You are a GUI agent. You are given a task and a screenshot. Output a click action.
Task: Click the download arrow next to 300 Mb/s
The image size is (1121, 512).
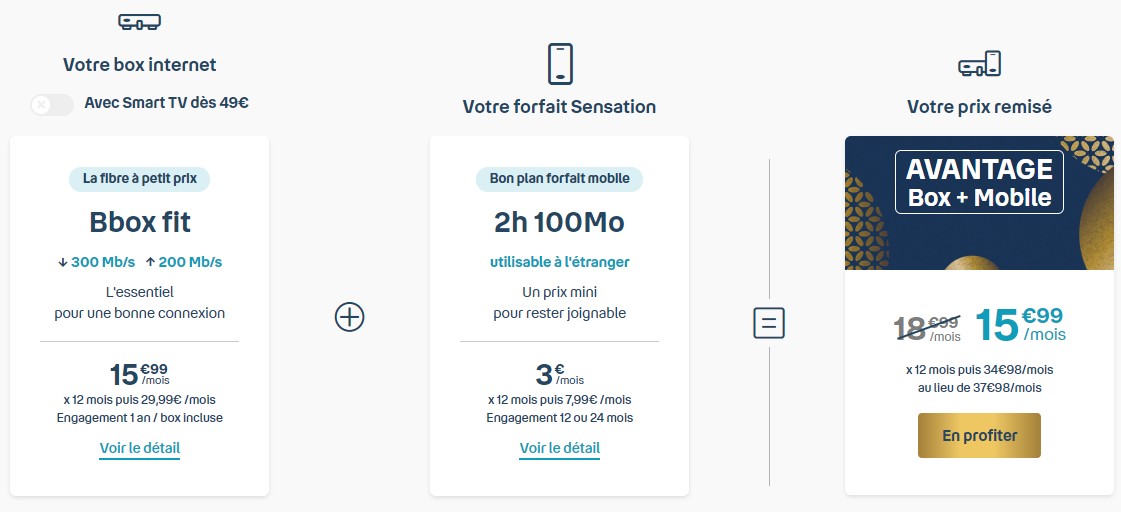coord(63,262)
